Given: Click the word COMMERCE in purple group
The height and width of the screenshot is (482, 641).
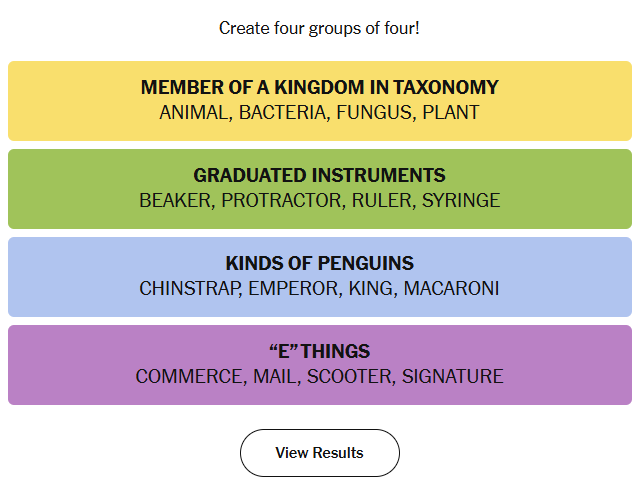Looking at the screenshot, I should (191, 377).
